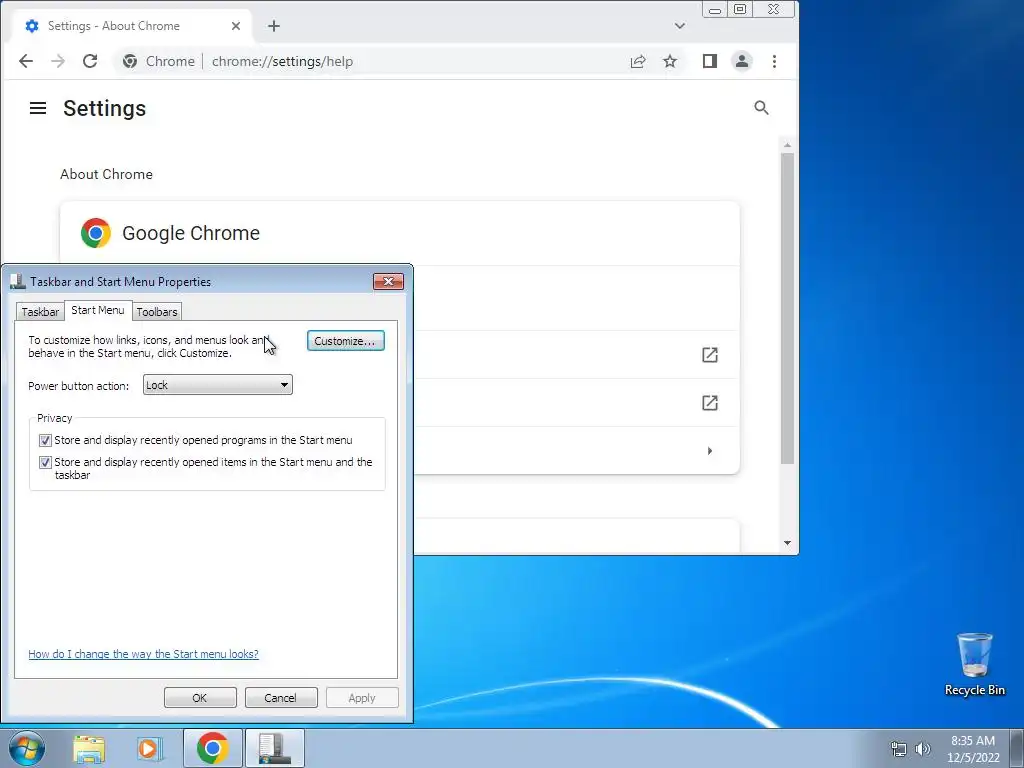
Task: Click the Taskbar Properties taskbar icon
Action: [274, 748]
